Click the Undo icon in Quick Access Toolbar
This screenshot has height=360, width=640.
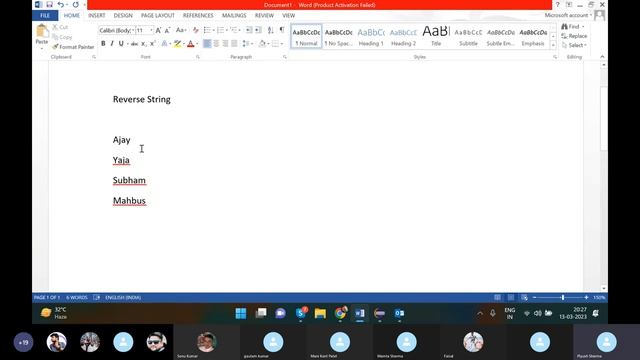pos(60,4)
